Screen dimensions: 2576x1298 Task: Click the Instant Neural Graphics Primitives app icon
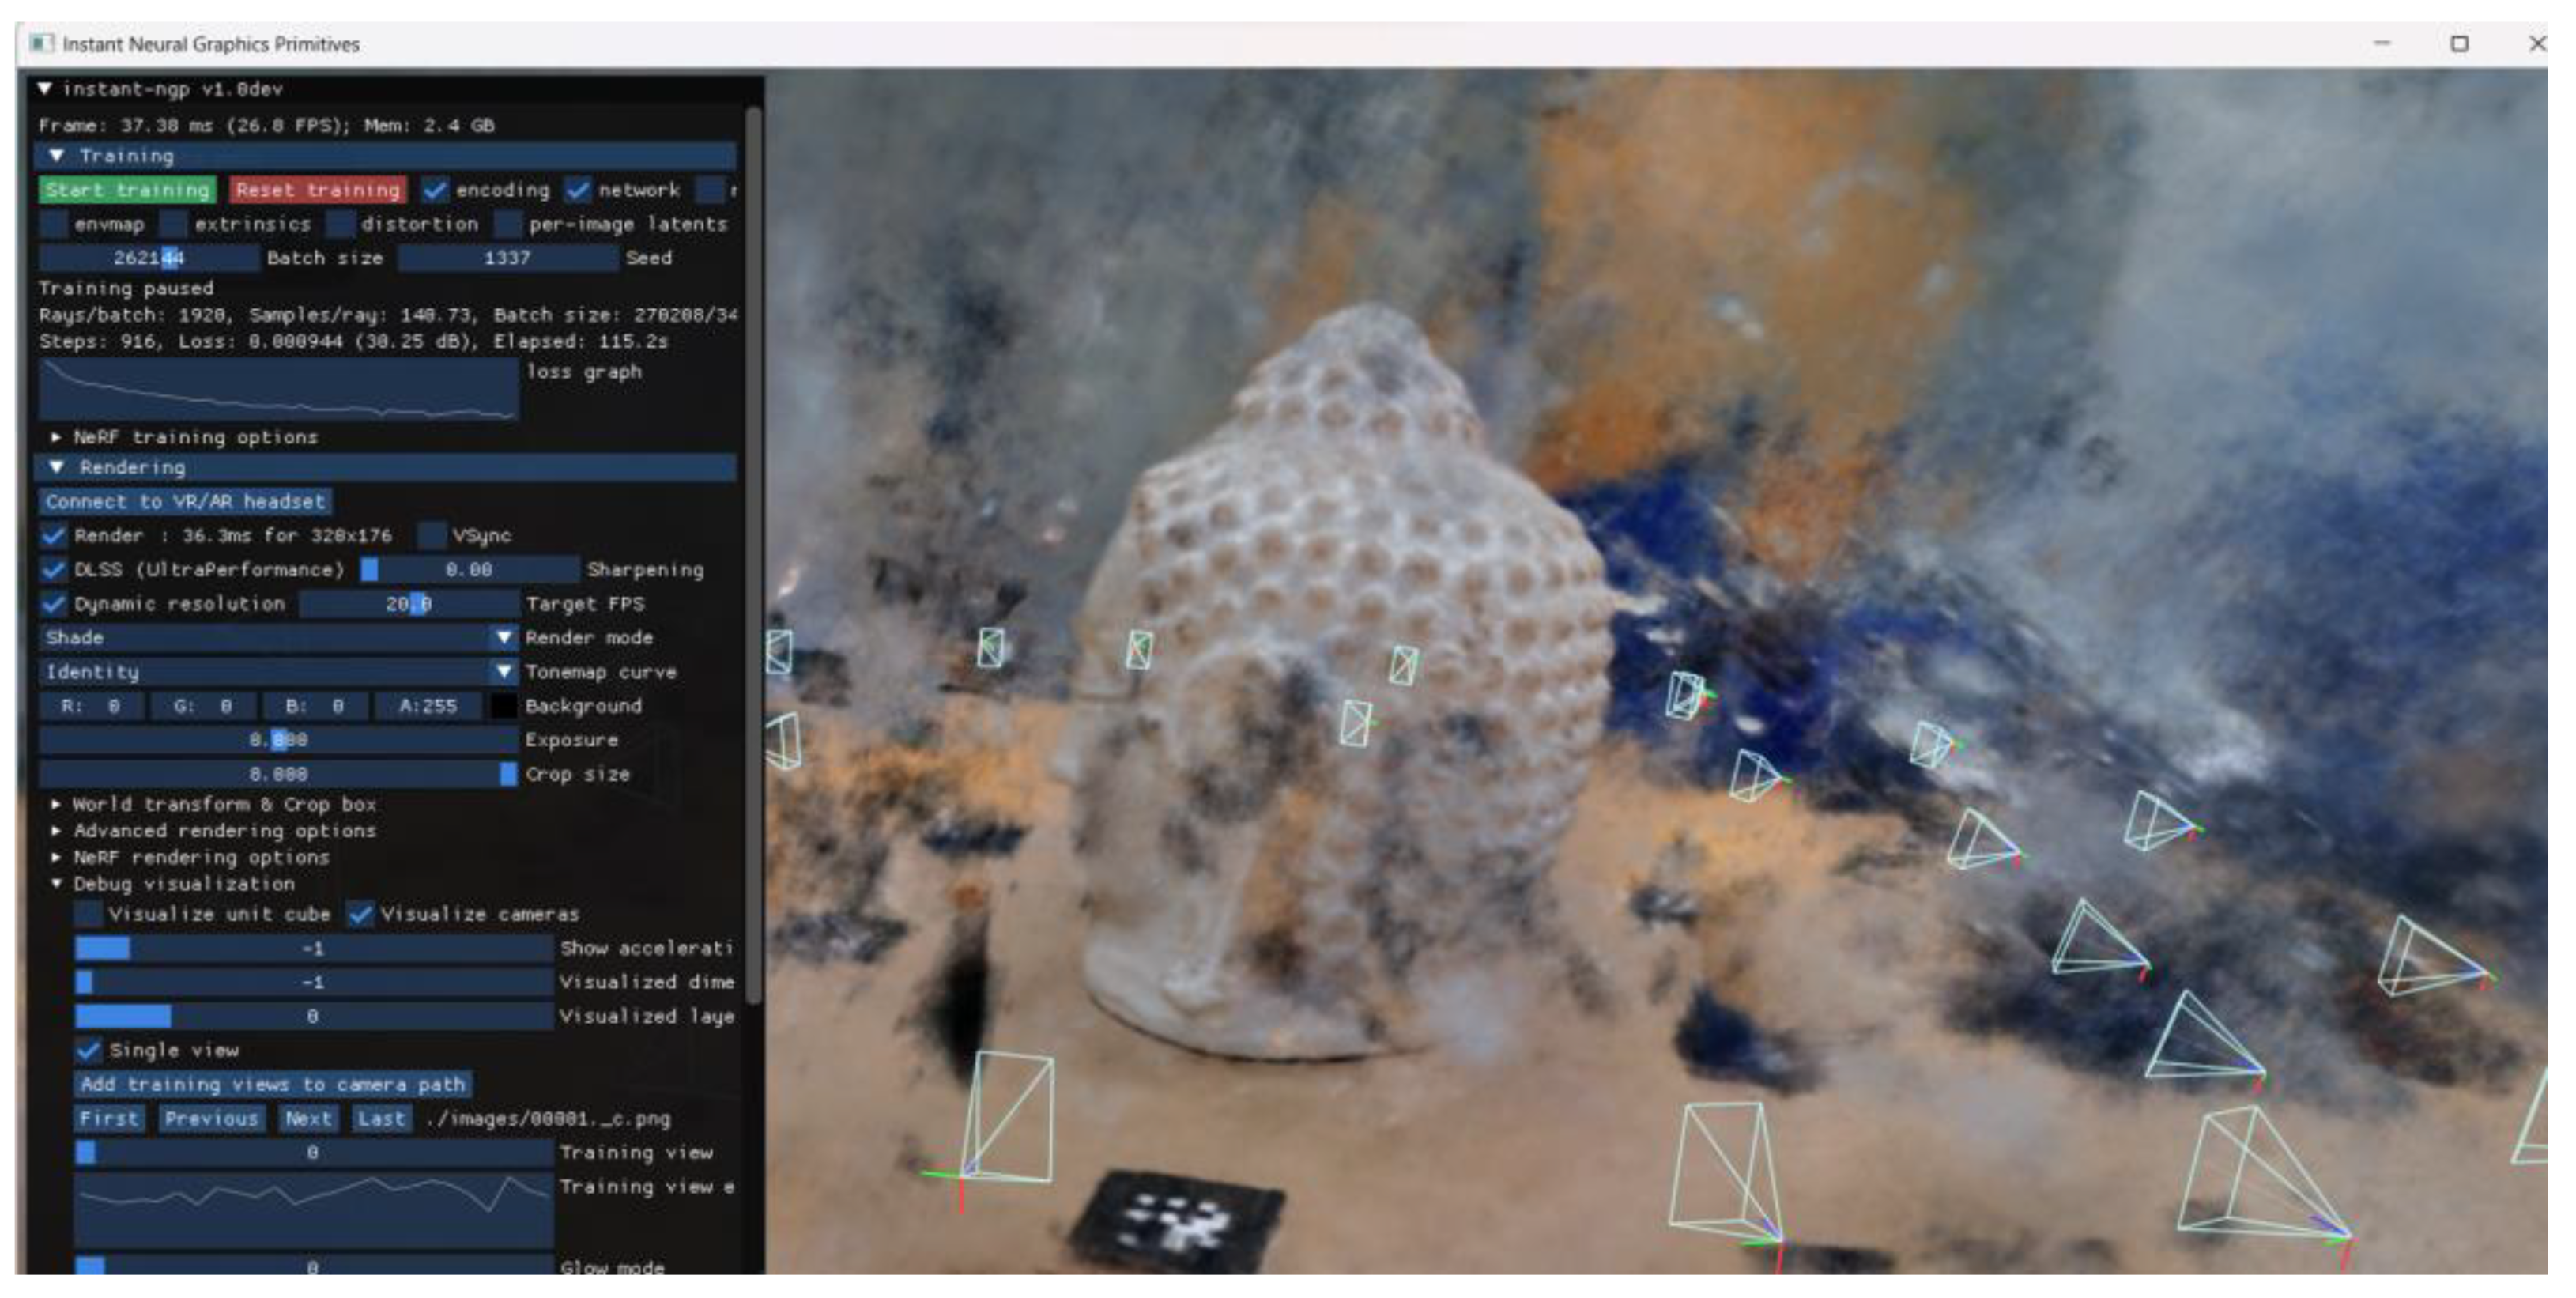(41, 43)
